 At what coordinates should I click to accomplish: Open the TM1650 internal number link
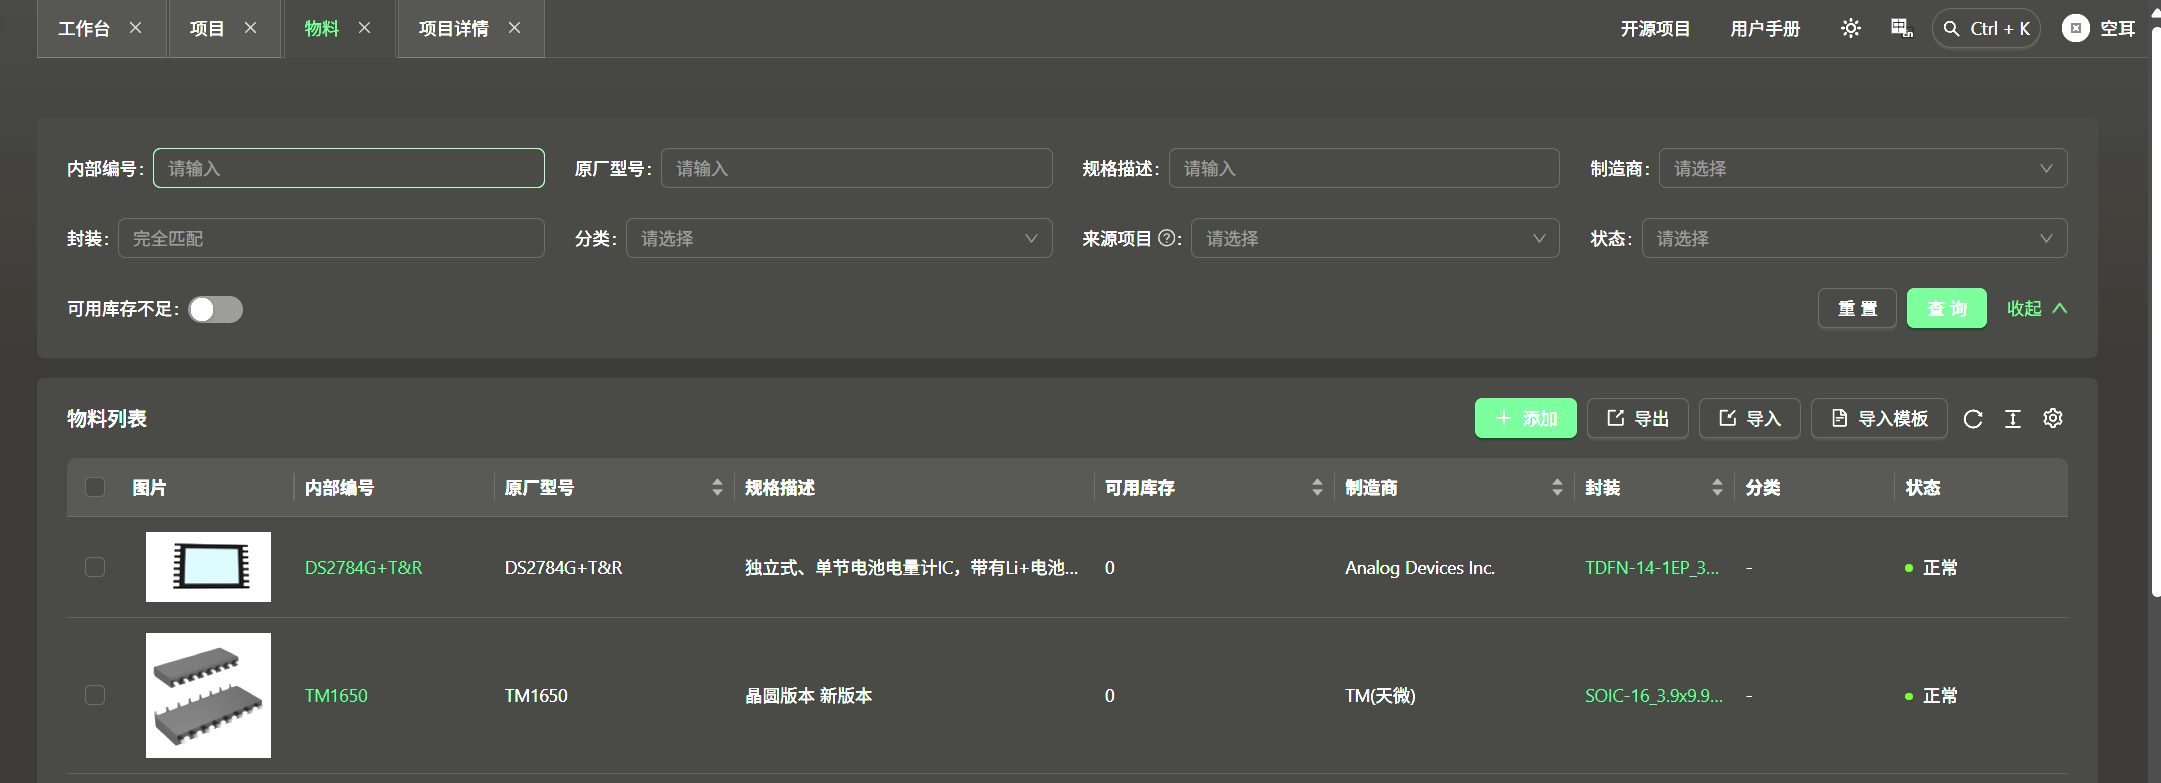click(336, 696)
